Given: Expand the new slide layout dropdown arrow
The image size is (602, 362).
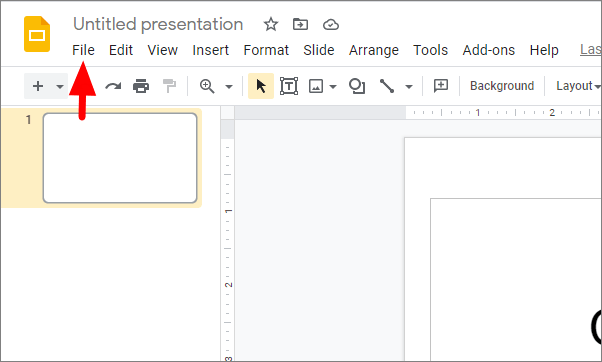Looking at the screenshot, I should point(60,86).
